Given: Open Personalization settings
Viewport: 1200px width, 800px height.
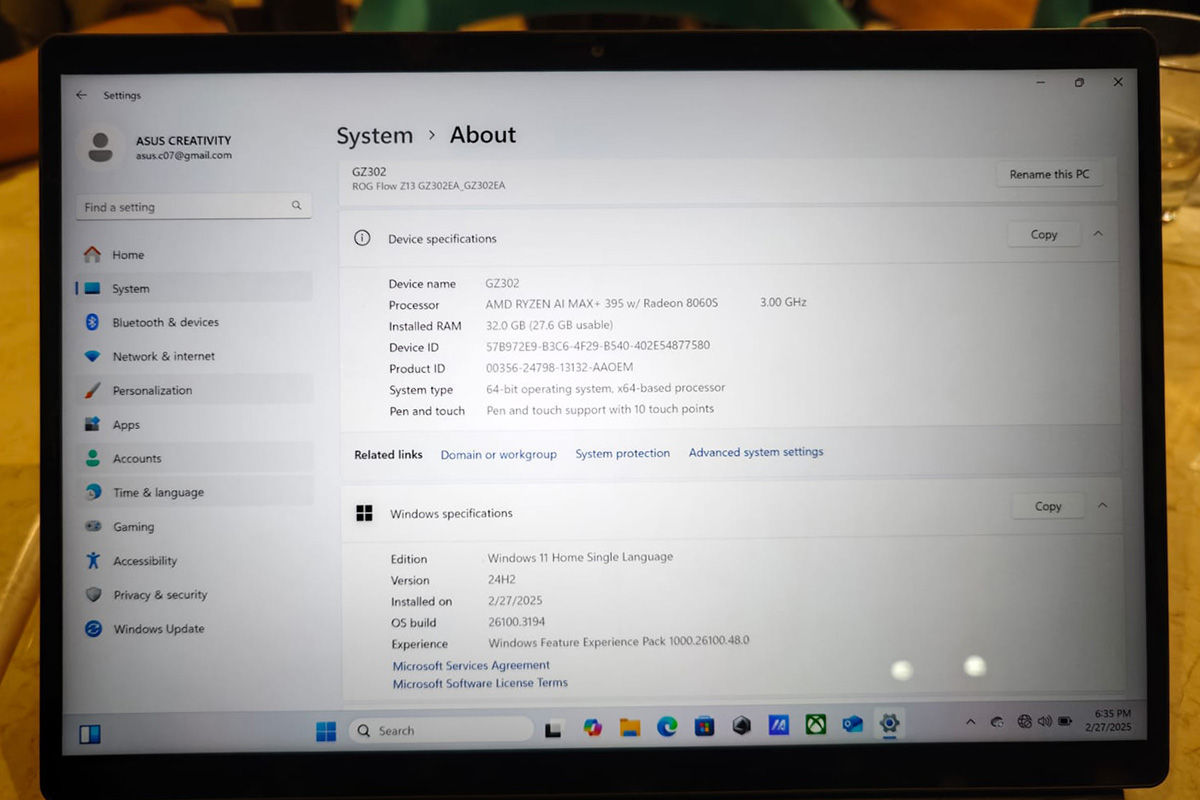Looking at the screenshot, I should point(193,390).
